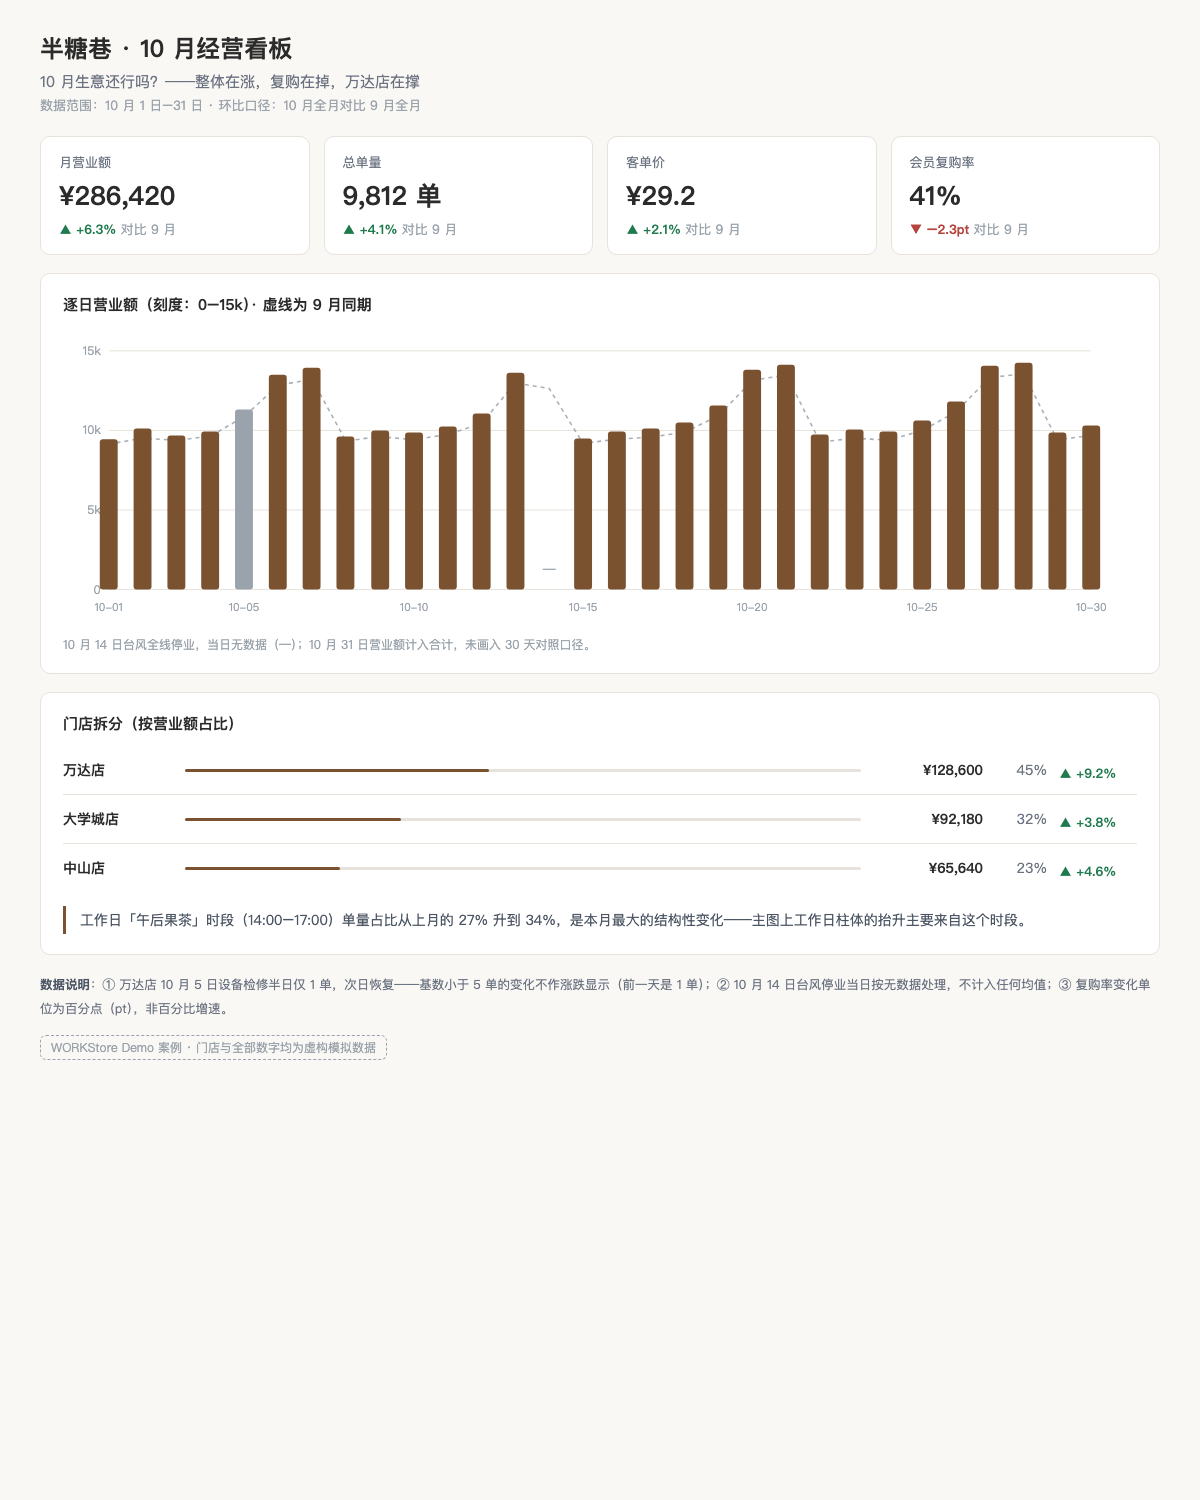Click the 9,812 单 order count value
The width and height of the screenshot is (1200, 1500).
point(392,196)
